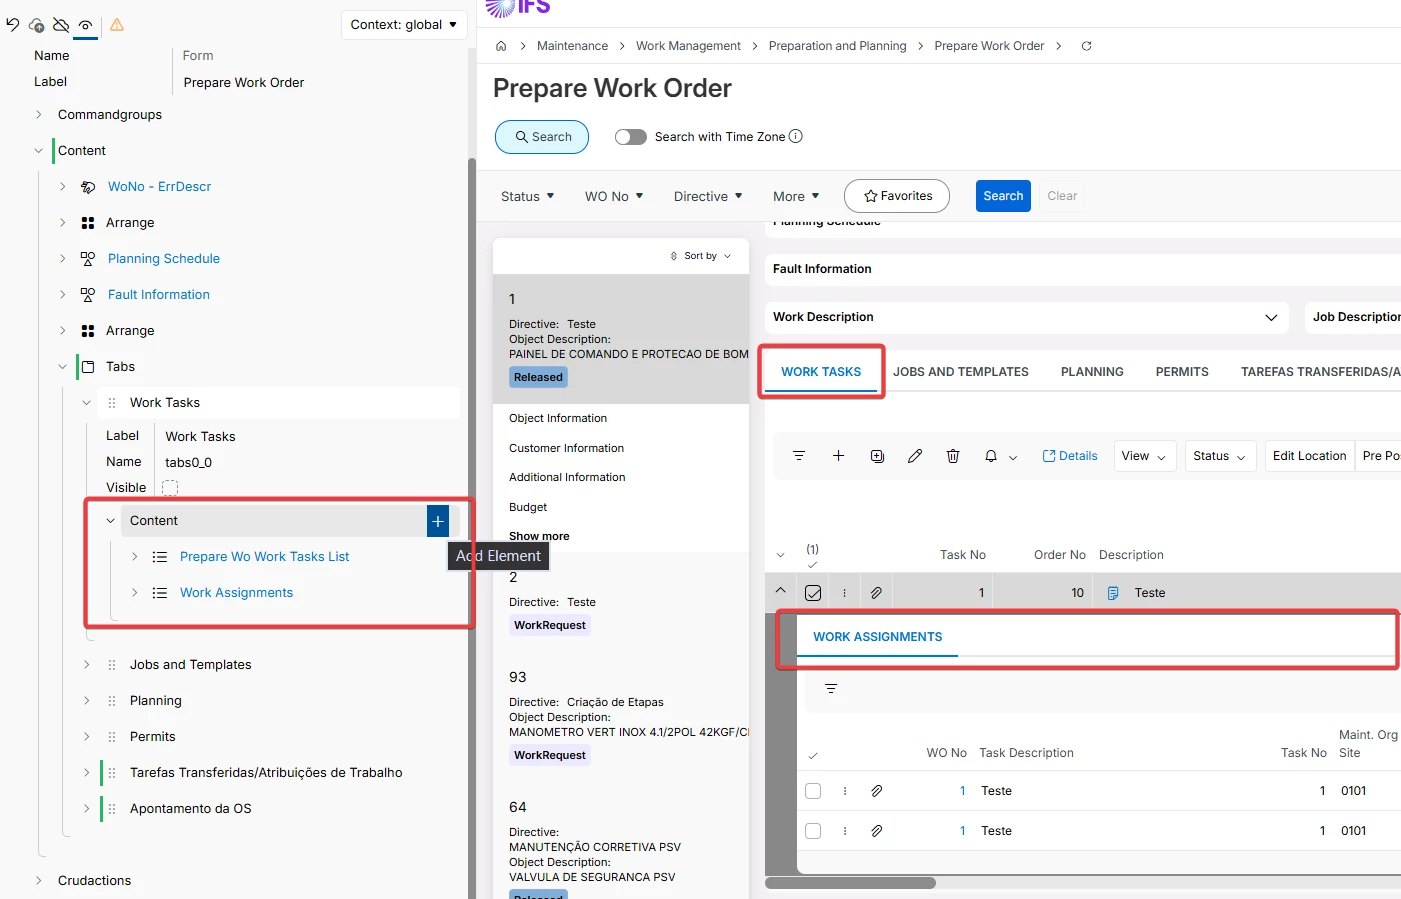The height and width of the screenshot is (899, 1401).
Task: Open the Context: global dropdown
Action: [x=404, y=25]
